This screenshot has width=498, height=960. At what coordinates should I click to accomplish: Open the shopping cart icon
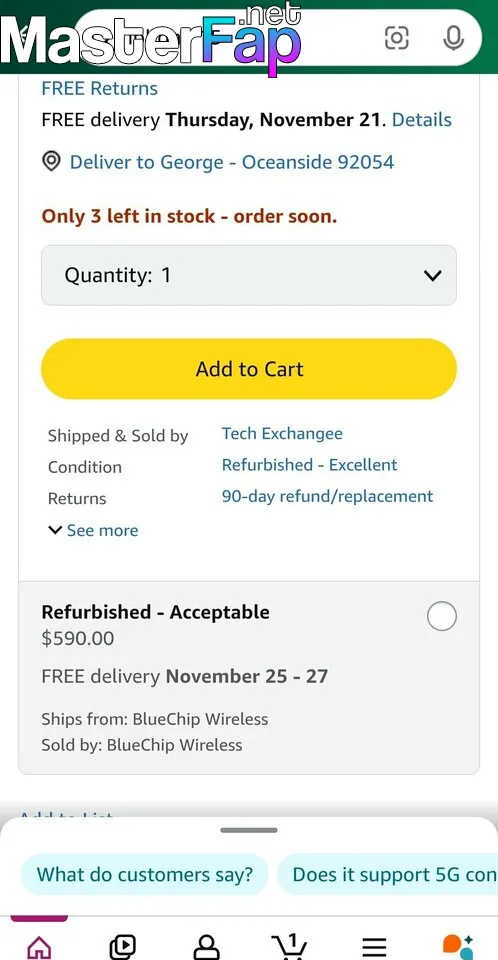coord(289,946)
